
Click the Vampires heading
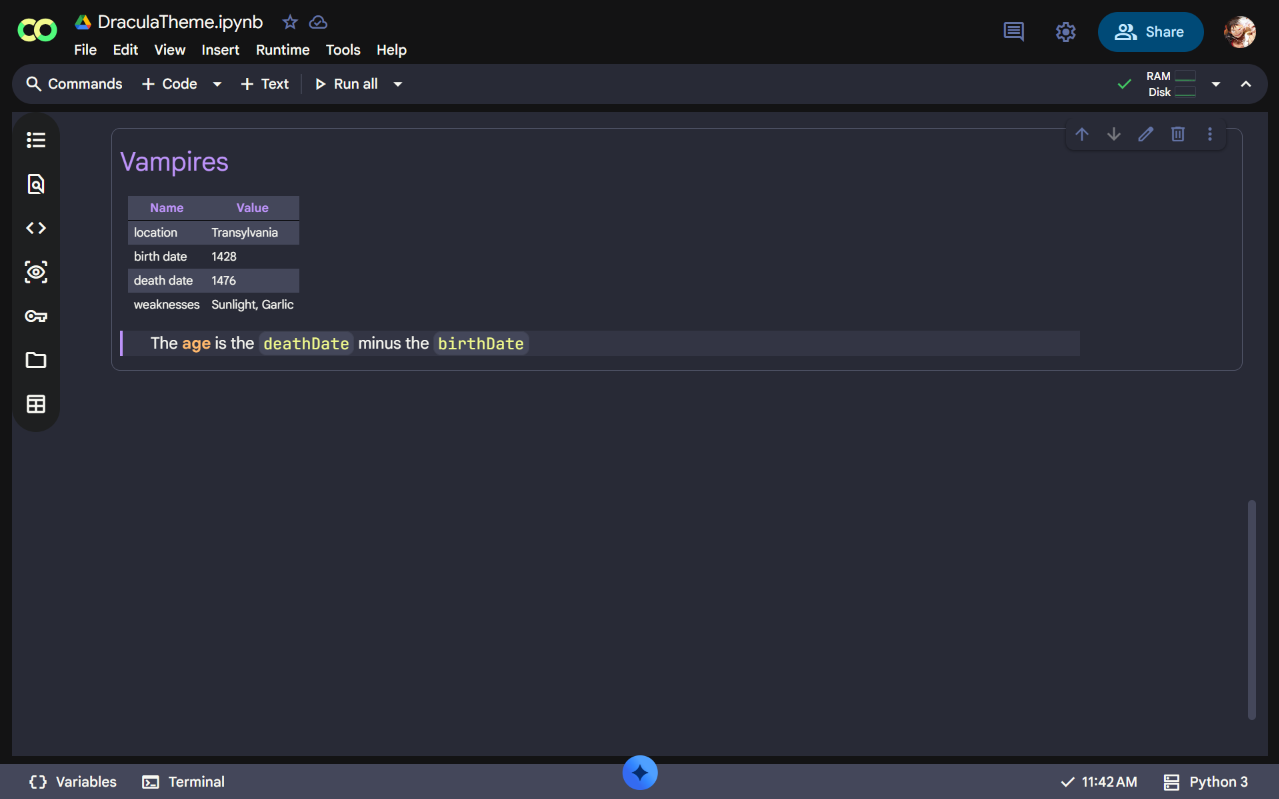[x=174, y=162]
